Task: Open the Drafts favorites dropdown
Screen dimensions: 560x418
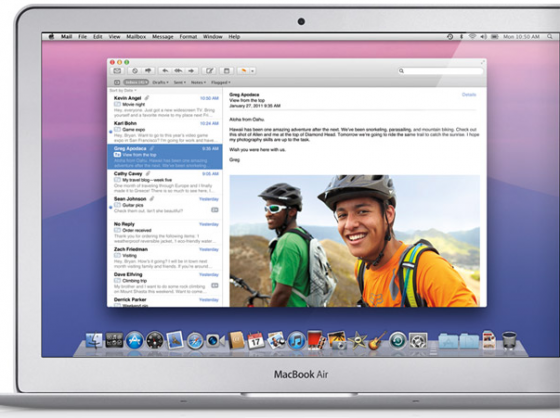Action: (x=160, y=82)
